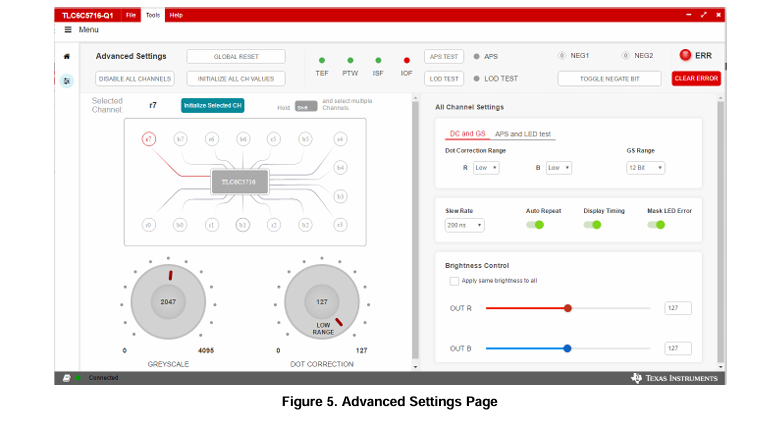Go to the Home page icon
The height and width of the screenshot is (428, 767).
pyautogui.click(x=66, y=57)
